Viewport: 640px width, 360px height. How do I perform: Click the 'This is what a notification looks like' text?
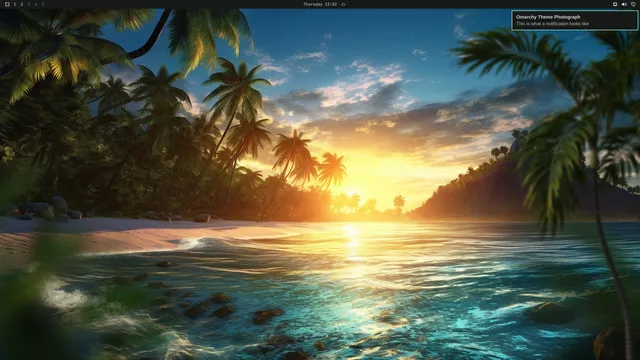[x=552, y=24]
